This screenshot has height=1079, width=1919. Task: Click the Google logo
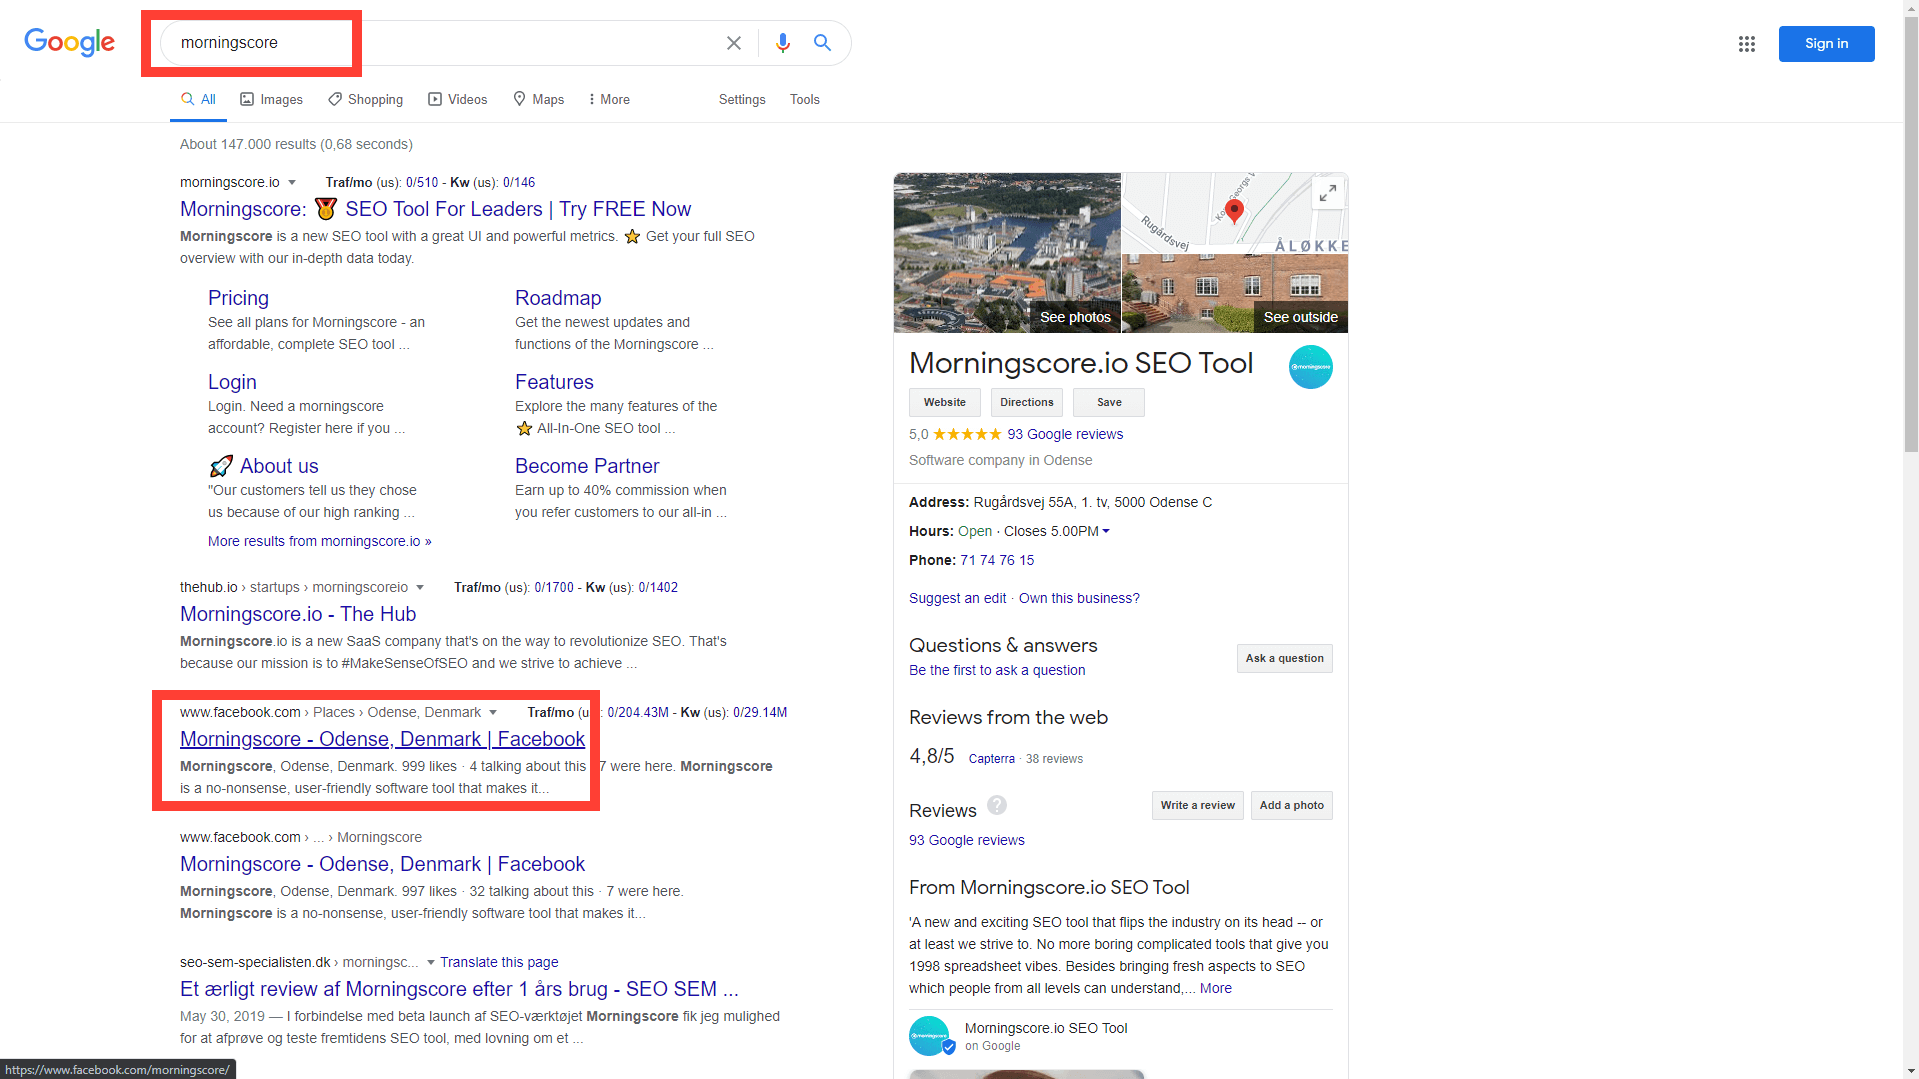(x=69, y=42)
